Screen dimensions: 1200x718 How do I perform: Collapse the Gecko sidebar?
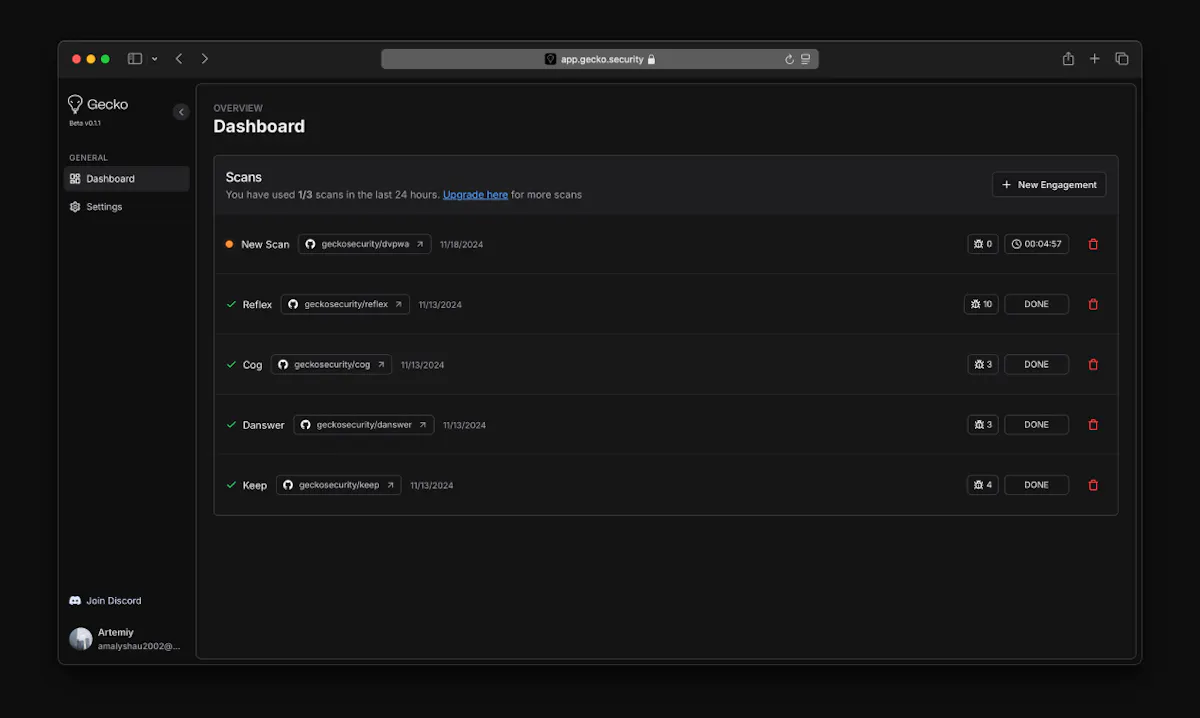[181, 112]
